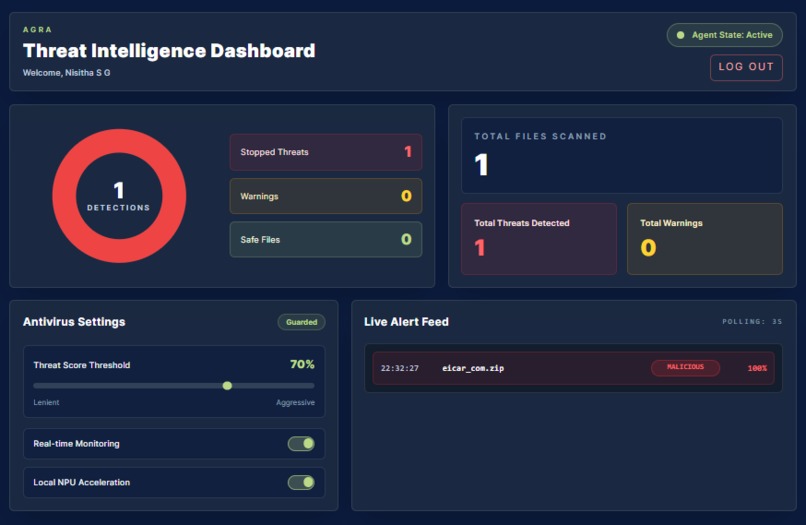Click the Threat Score Threshold slider handle
Screen dimensions: 806x525
click(x=227, y=386)
